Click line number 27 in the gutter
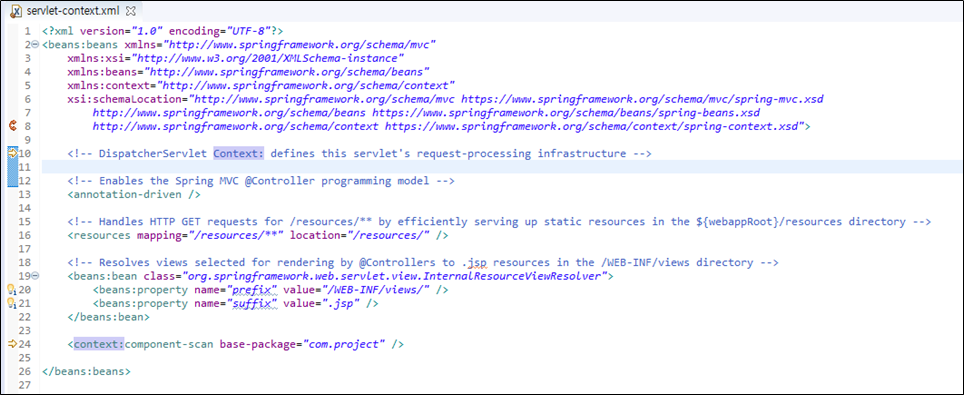This screenshot has height=395, width=964. pyautogui.click(x=25, y=385)
